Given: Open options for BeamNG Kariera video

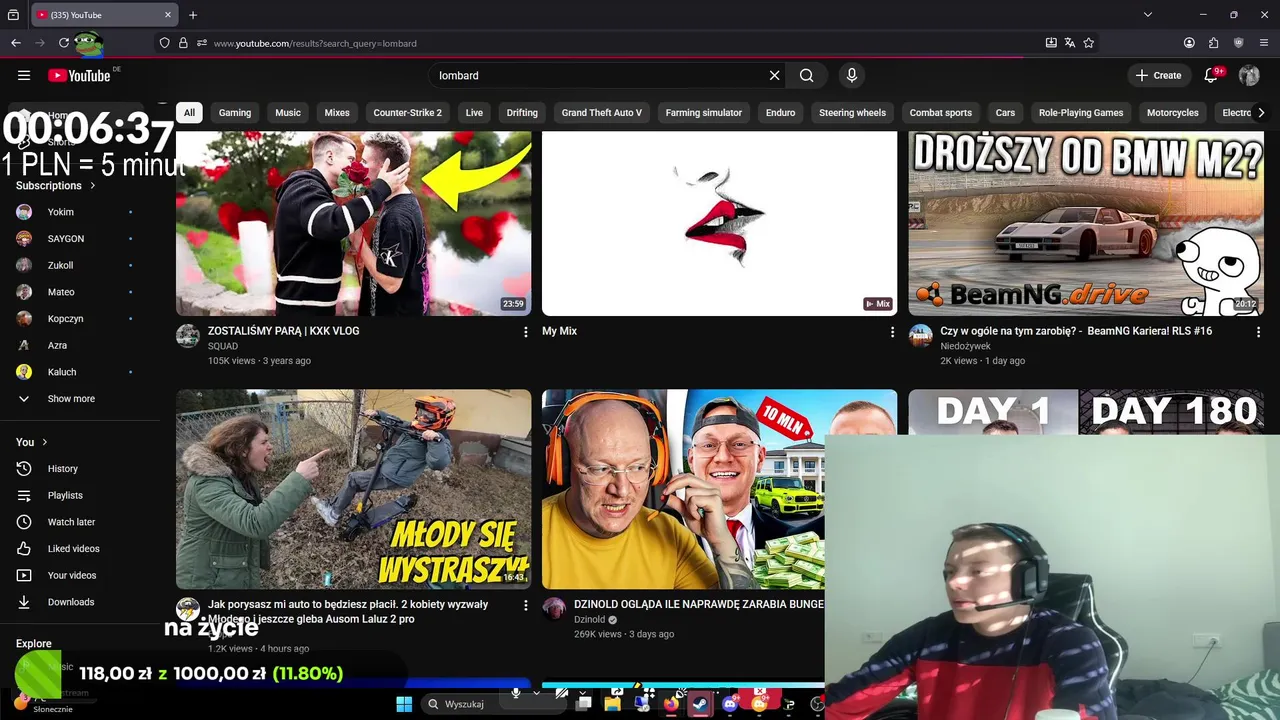Looking at the screenshot, I should coord(1258,332).
